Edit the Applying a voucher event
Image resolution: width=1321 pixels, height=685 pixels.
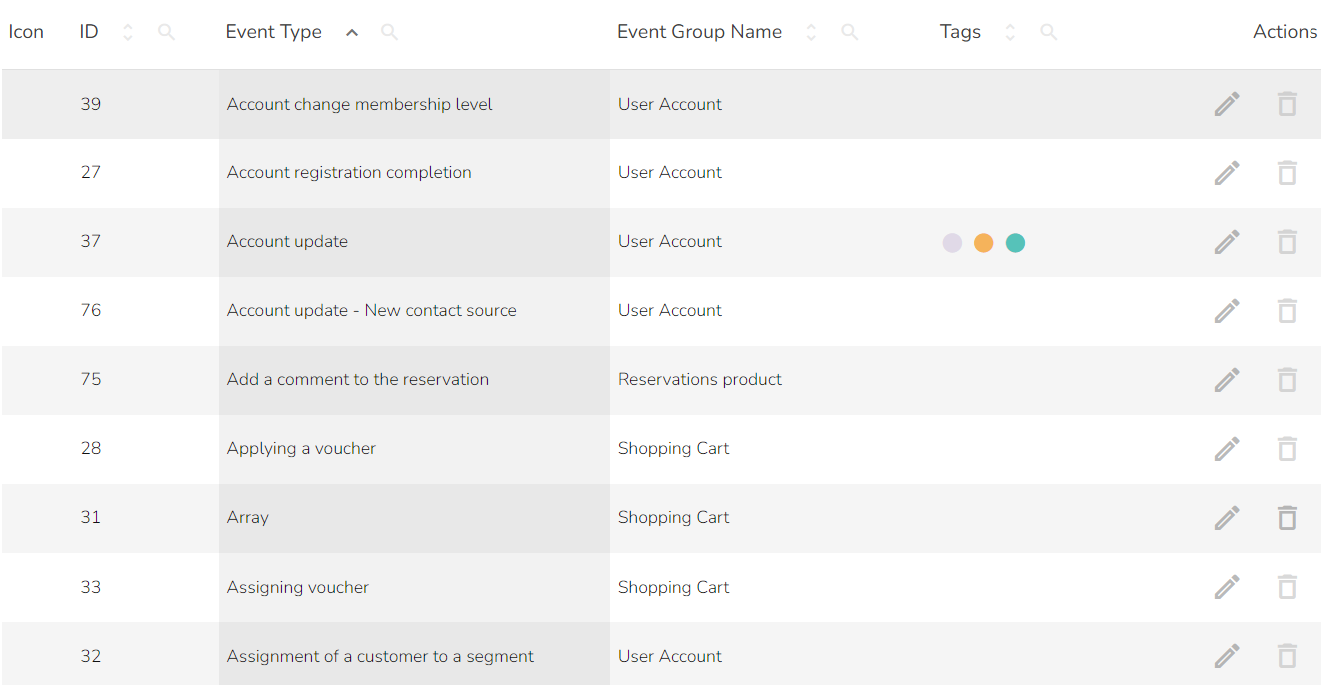pos(1227,449)
